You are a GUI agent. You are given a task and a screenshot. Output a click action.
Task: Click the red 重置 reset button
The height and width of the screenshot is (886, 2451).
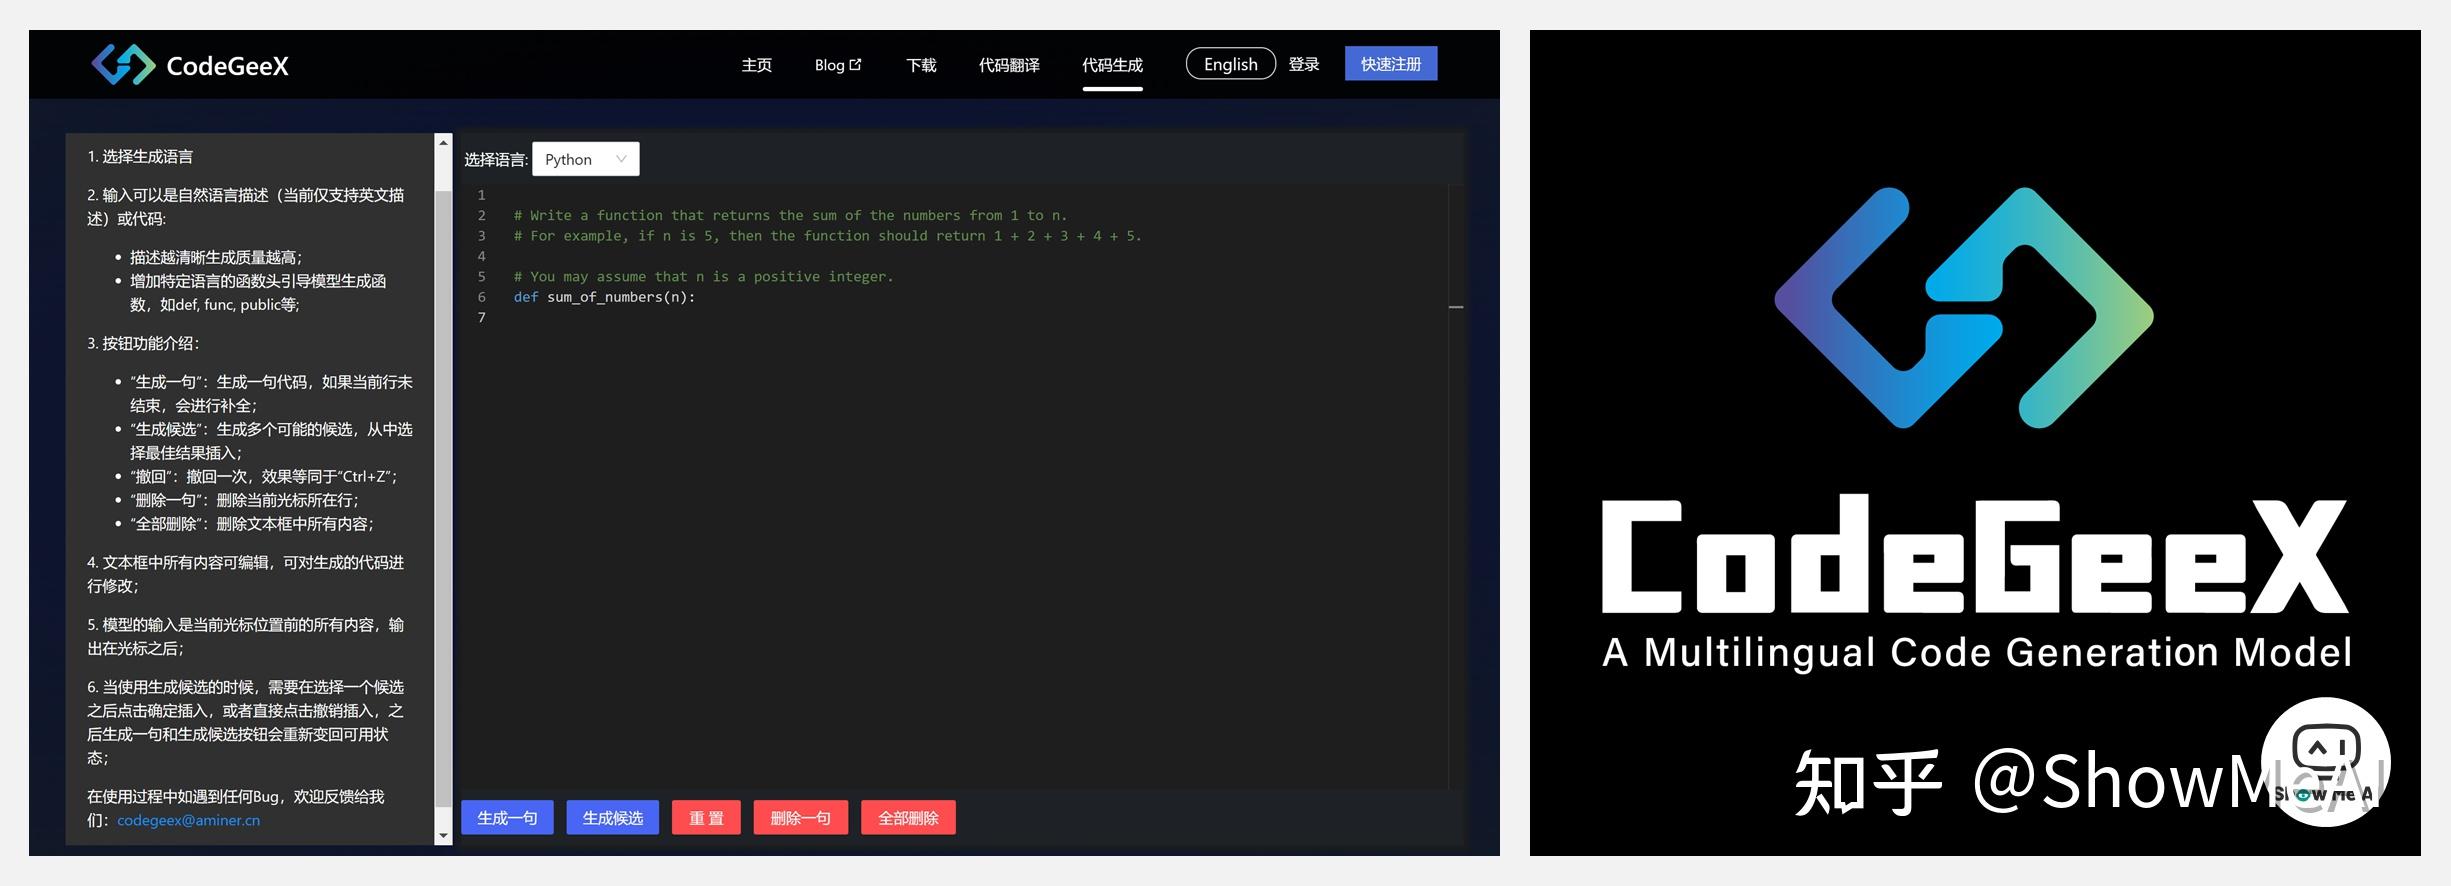click(706, 818)
